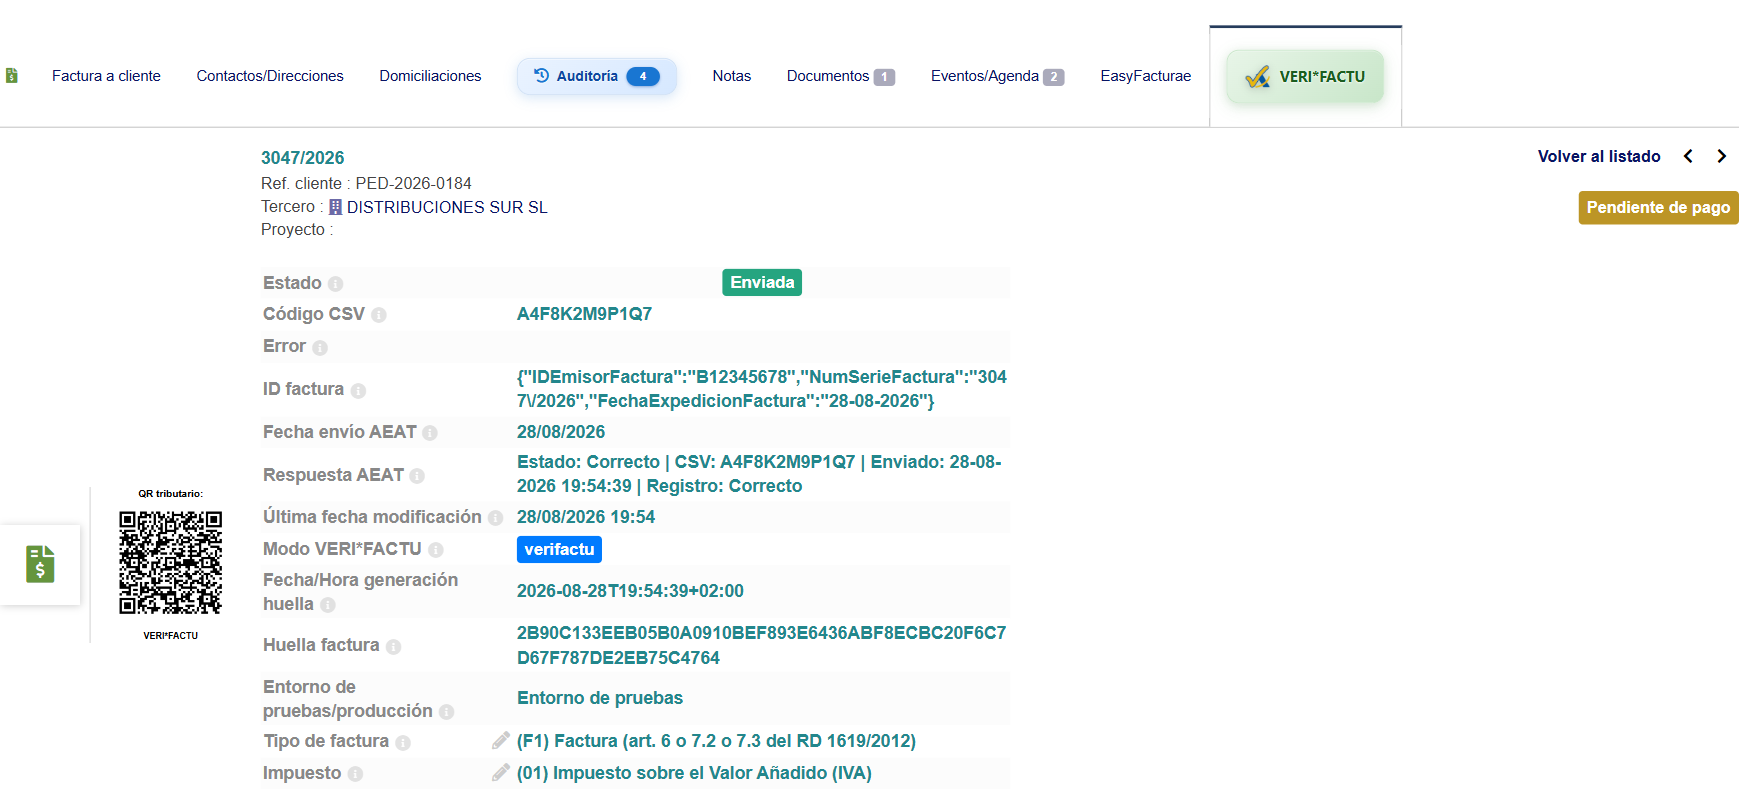
Task: Click the info icon next to Código CSV
Action: tap(379, 315)
